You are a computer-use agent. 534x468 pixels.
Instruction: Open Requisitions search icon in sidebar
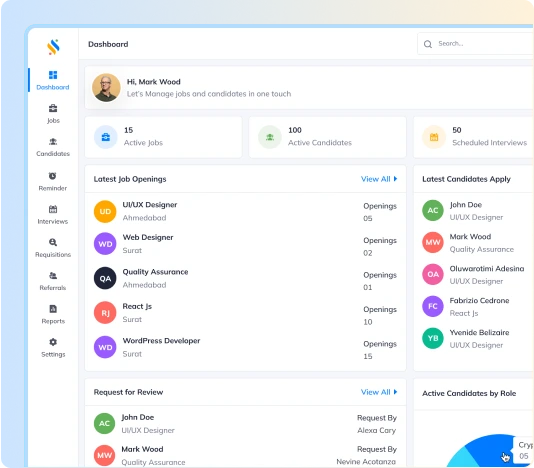53,242
